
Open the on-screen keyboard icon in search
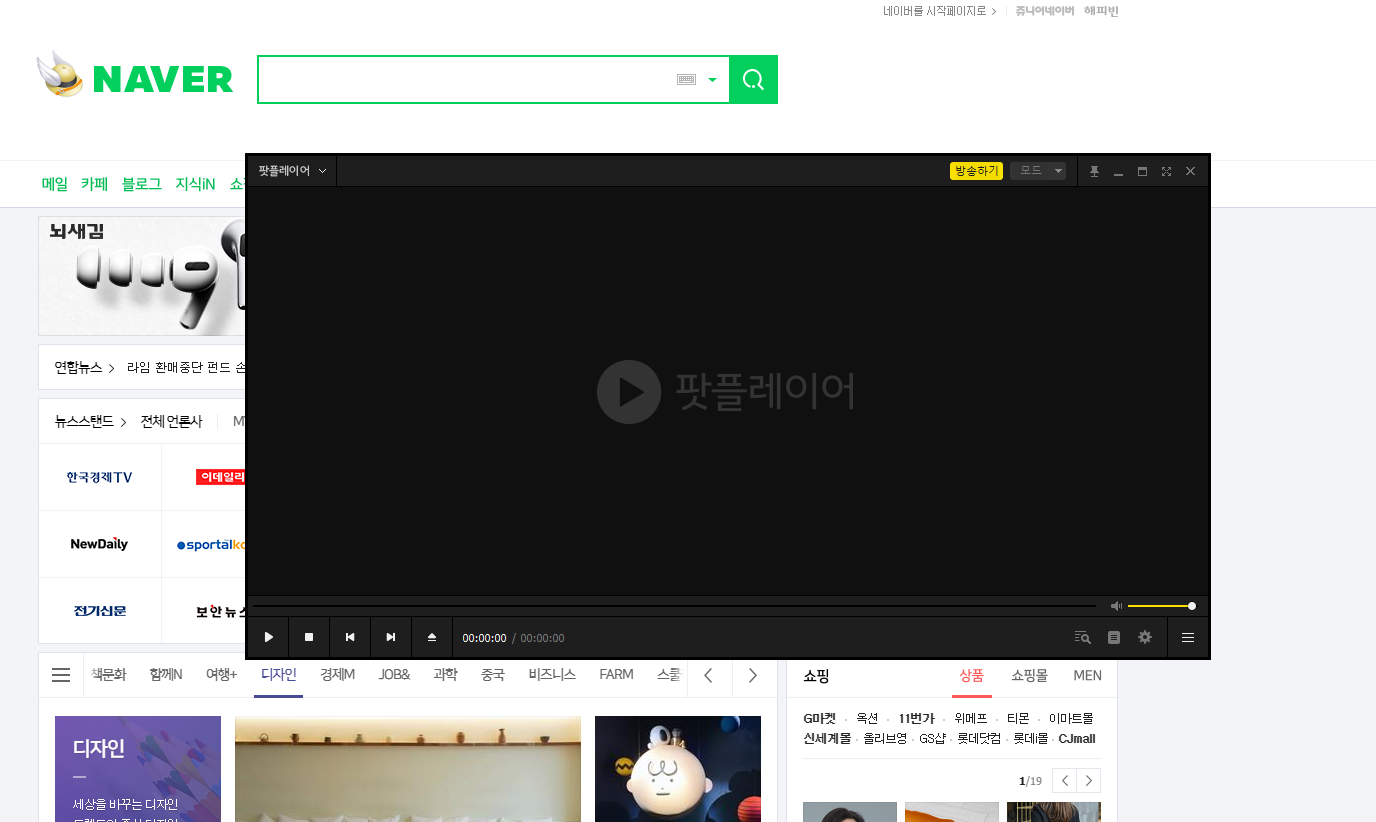[686, 79]
